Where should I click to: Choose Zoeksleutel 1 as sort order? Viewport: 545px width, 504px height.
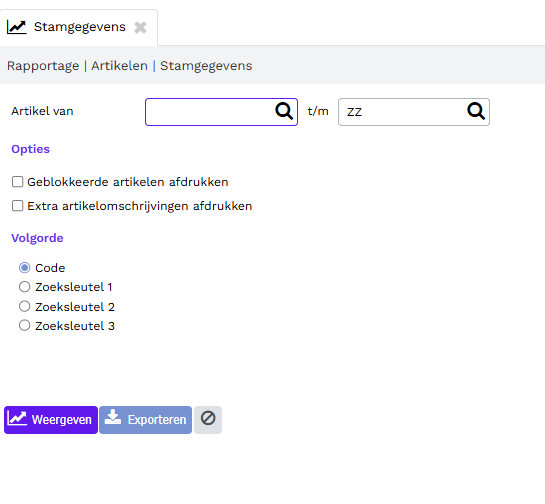(24, 287)
